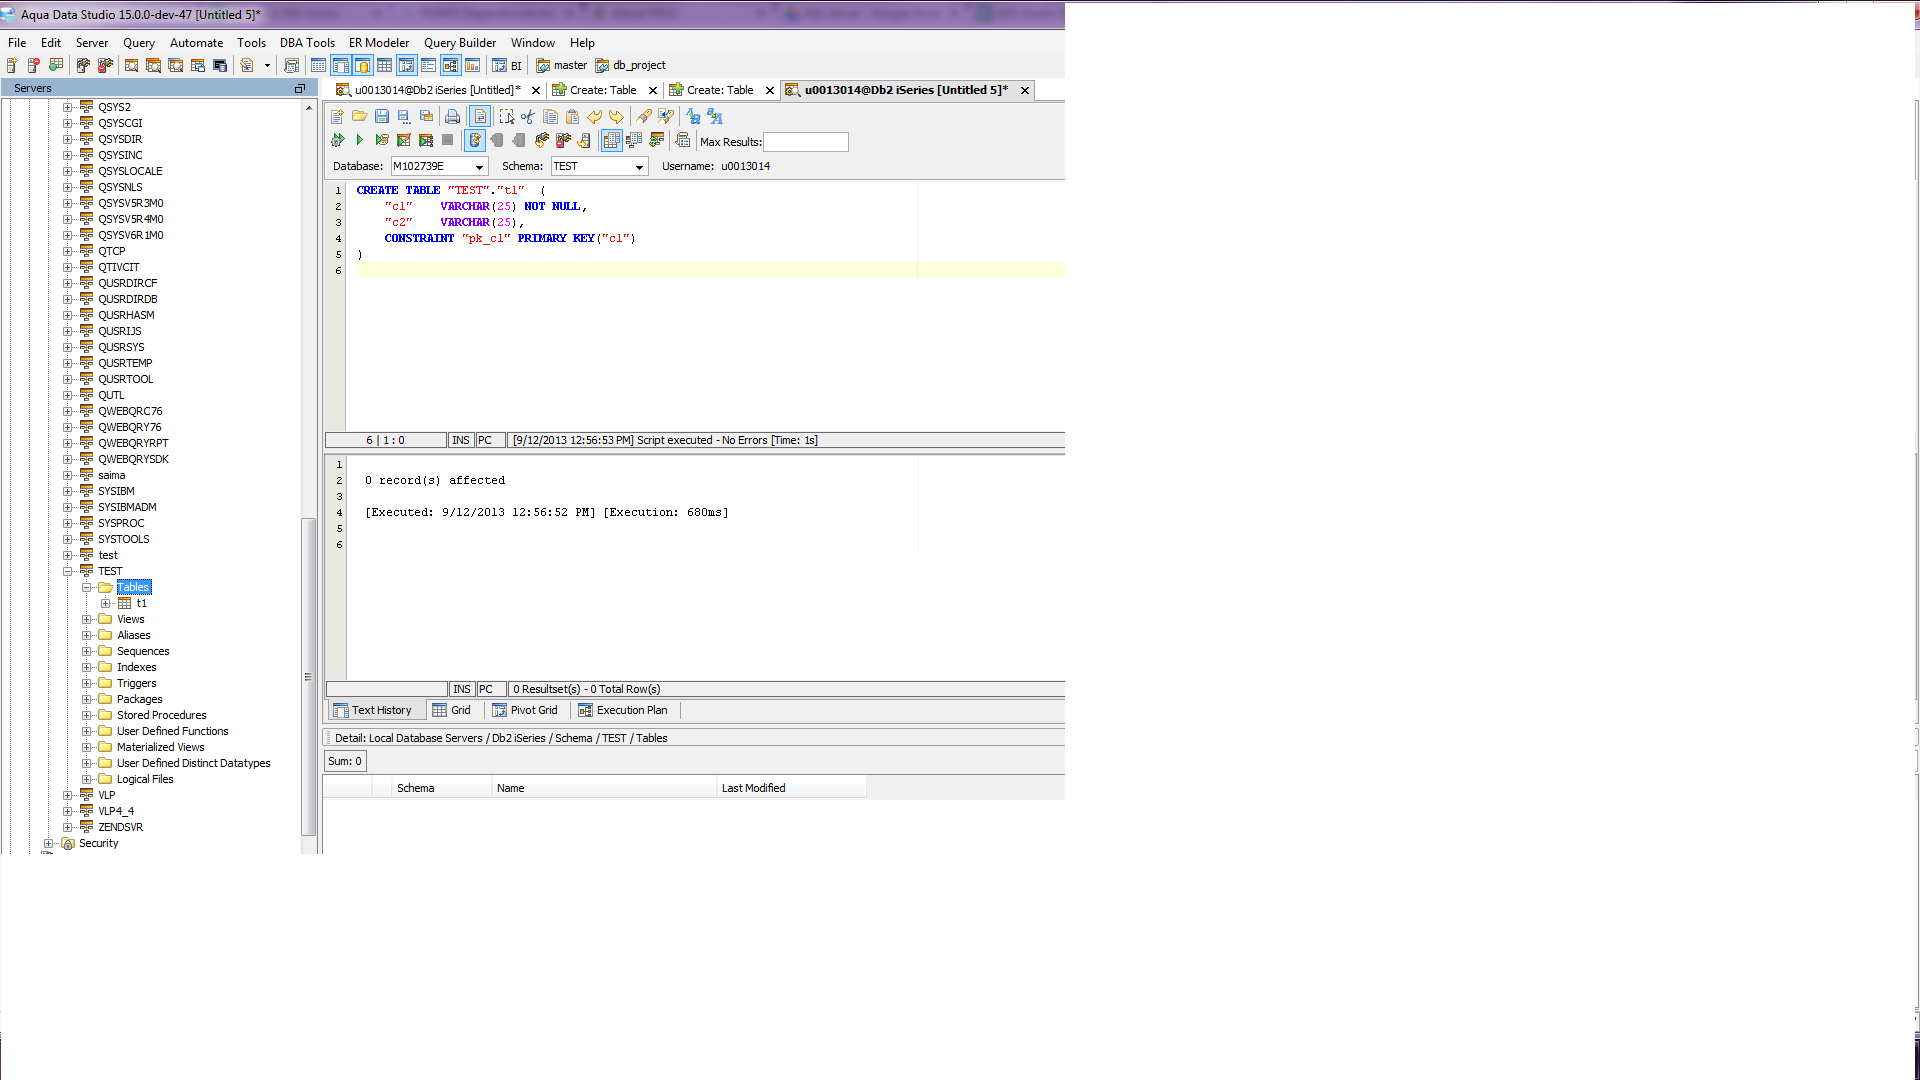Viewport: 1920px width, 1080px height.
Task: Expand the Views folder under TEST
Action: click(86, 619)
